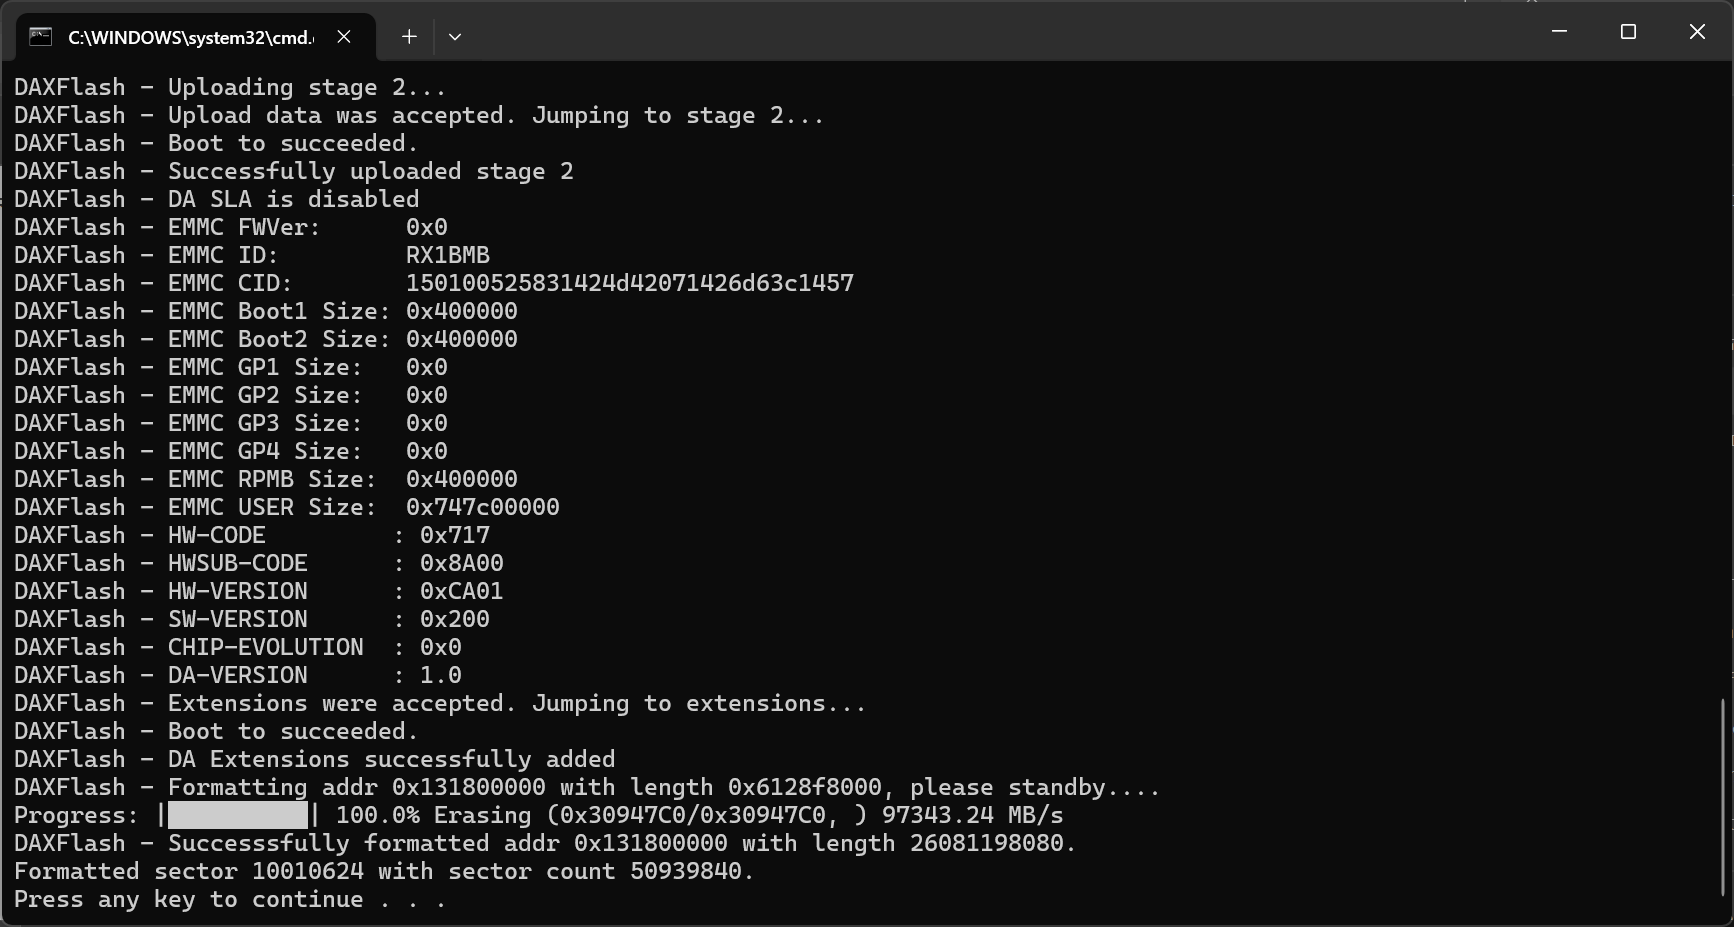Click the cmd icon in the tab

[40, 37]
